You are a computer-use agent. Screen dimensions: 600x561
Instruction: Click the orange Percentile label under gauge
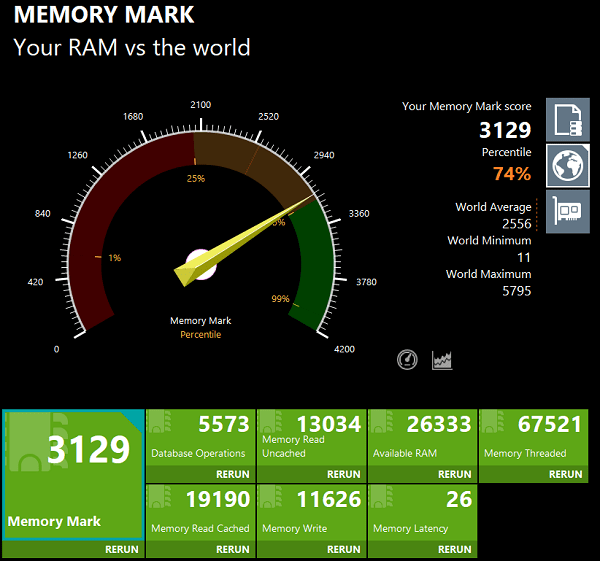click(x=201, y=335)
